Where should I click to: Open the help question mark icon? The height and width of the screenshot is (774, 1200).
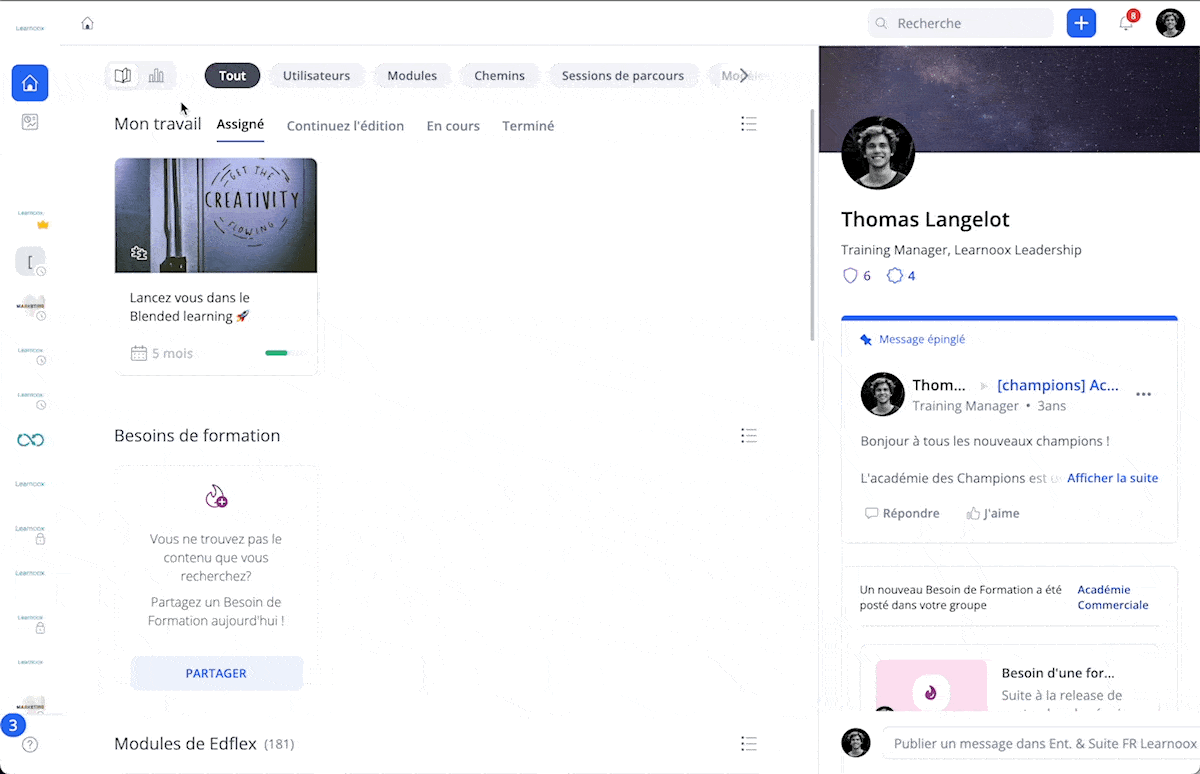point(30,744)
